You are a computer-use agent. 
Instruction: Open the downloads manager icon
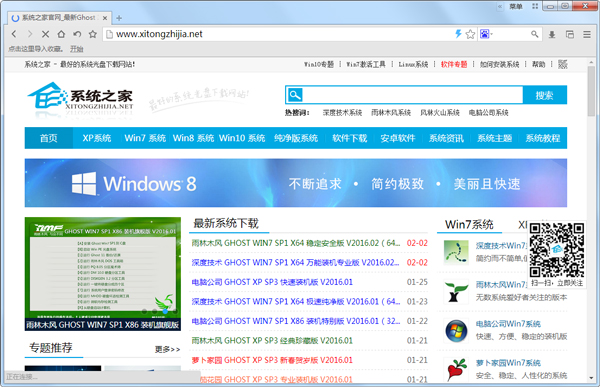552,34
